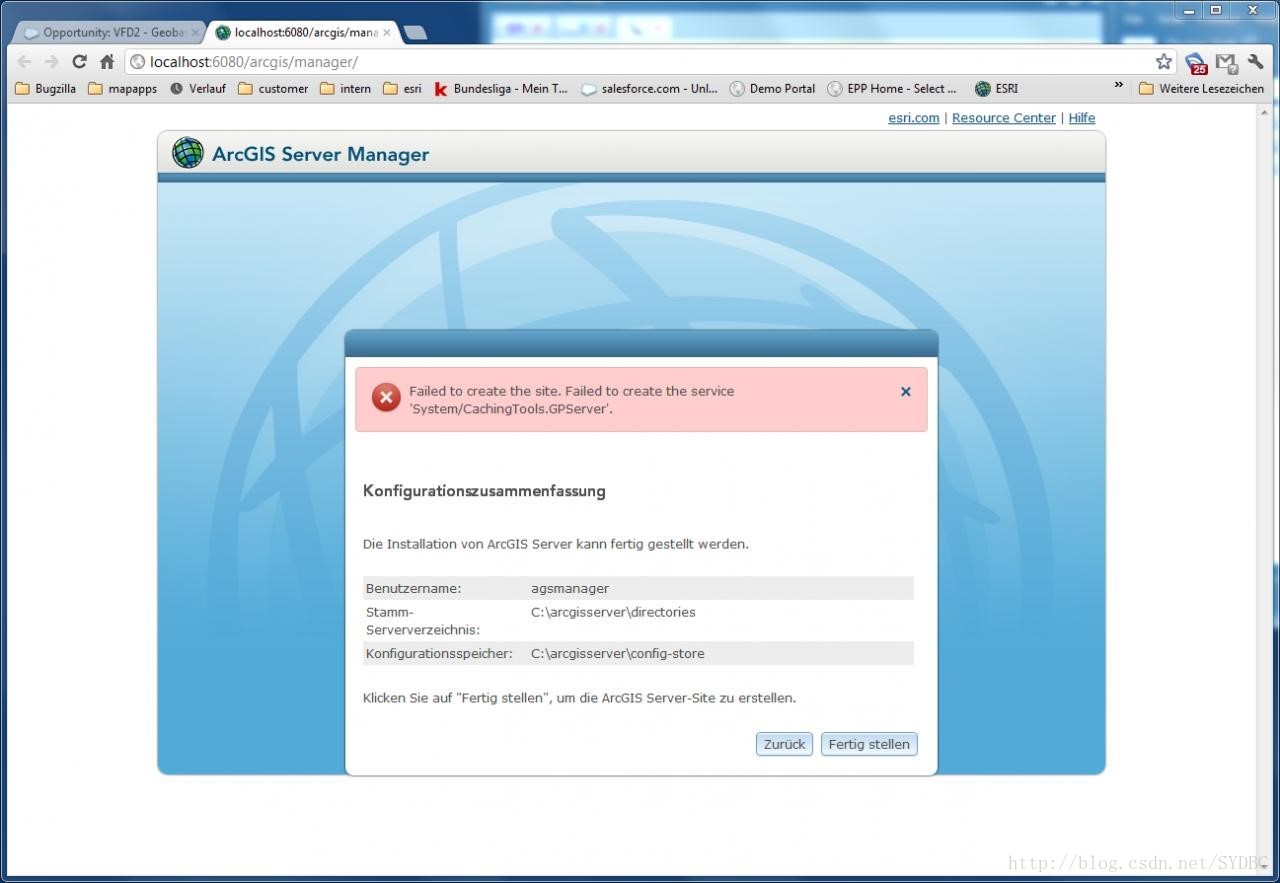
Task: Open the Bugzilla bookmark folder
Action: coord(46,88)
